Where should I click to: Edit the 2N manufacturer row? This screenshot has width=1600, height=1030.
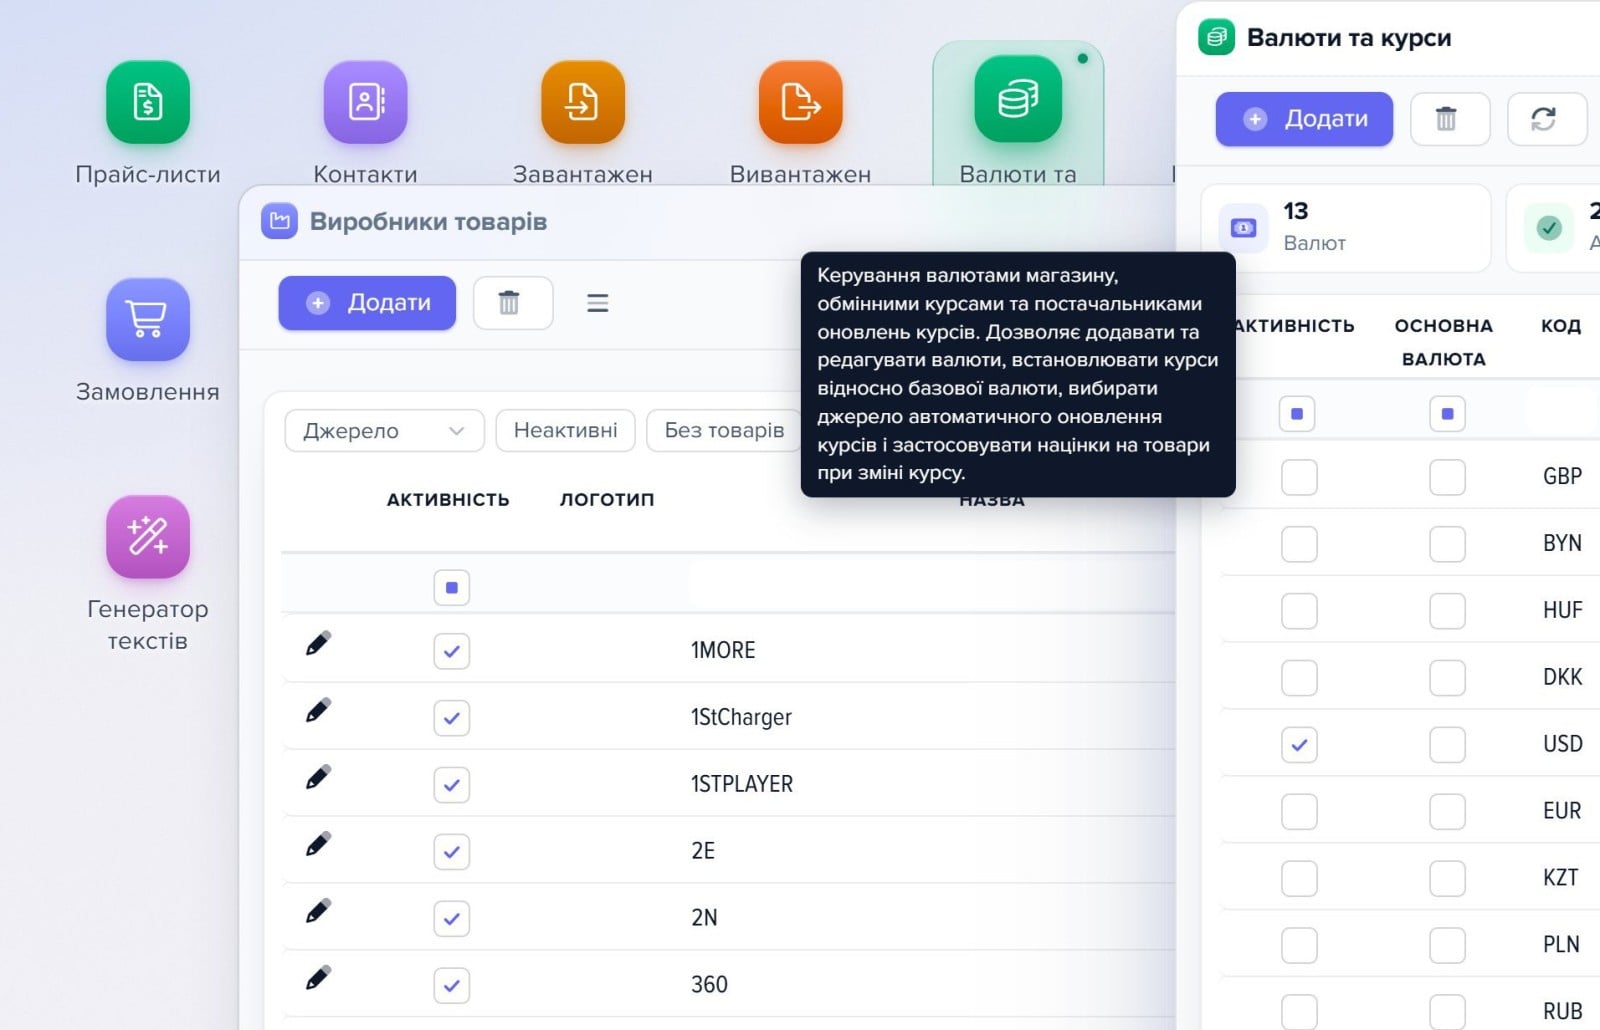[x=318, y=912]
